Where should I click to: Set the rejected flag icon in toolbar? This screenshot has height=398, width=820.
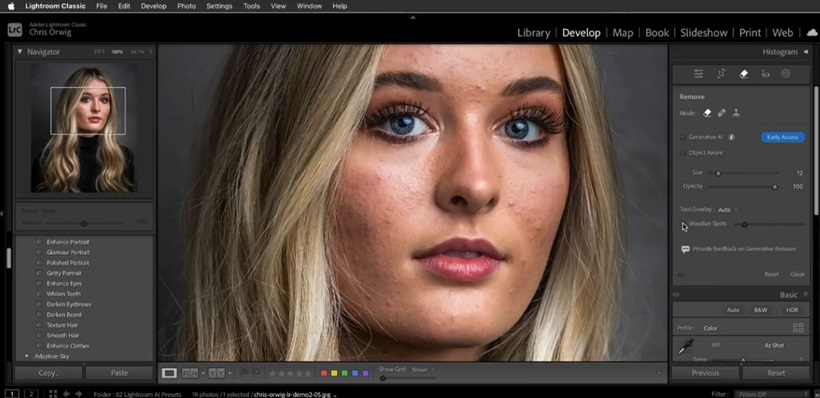tap(256, 373)
